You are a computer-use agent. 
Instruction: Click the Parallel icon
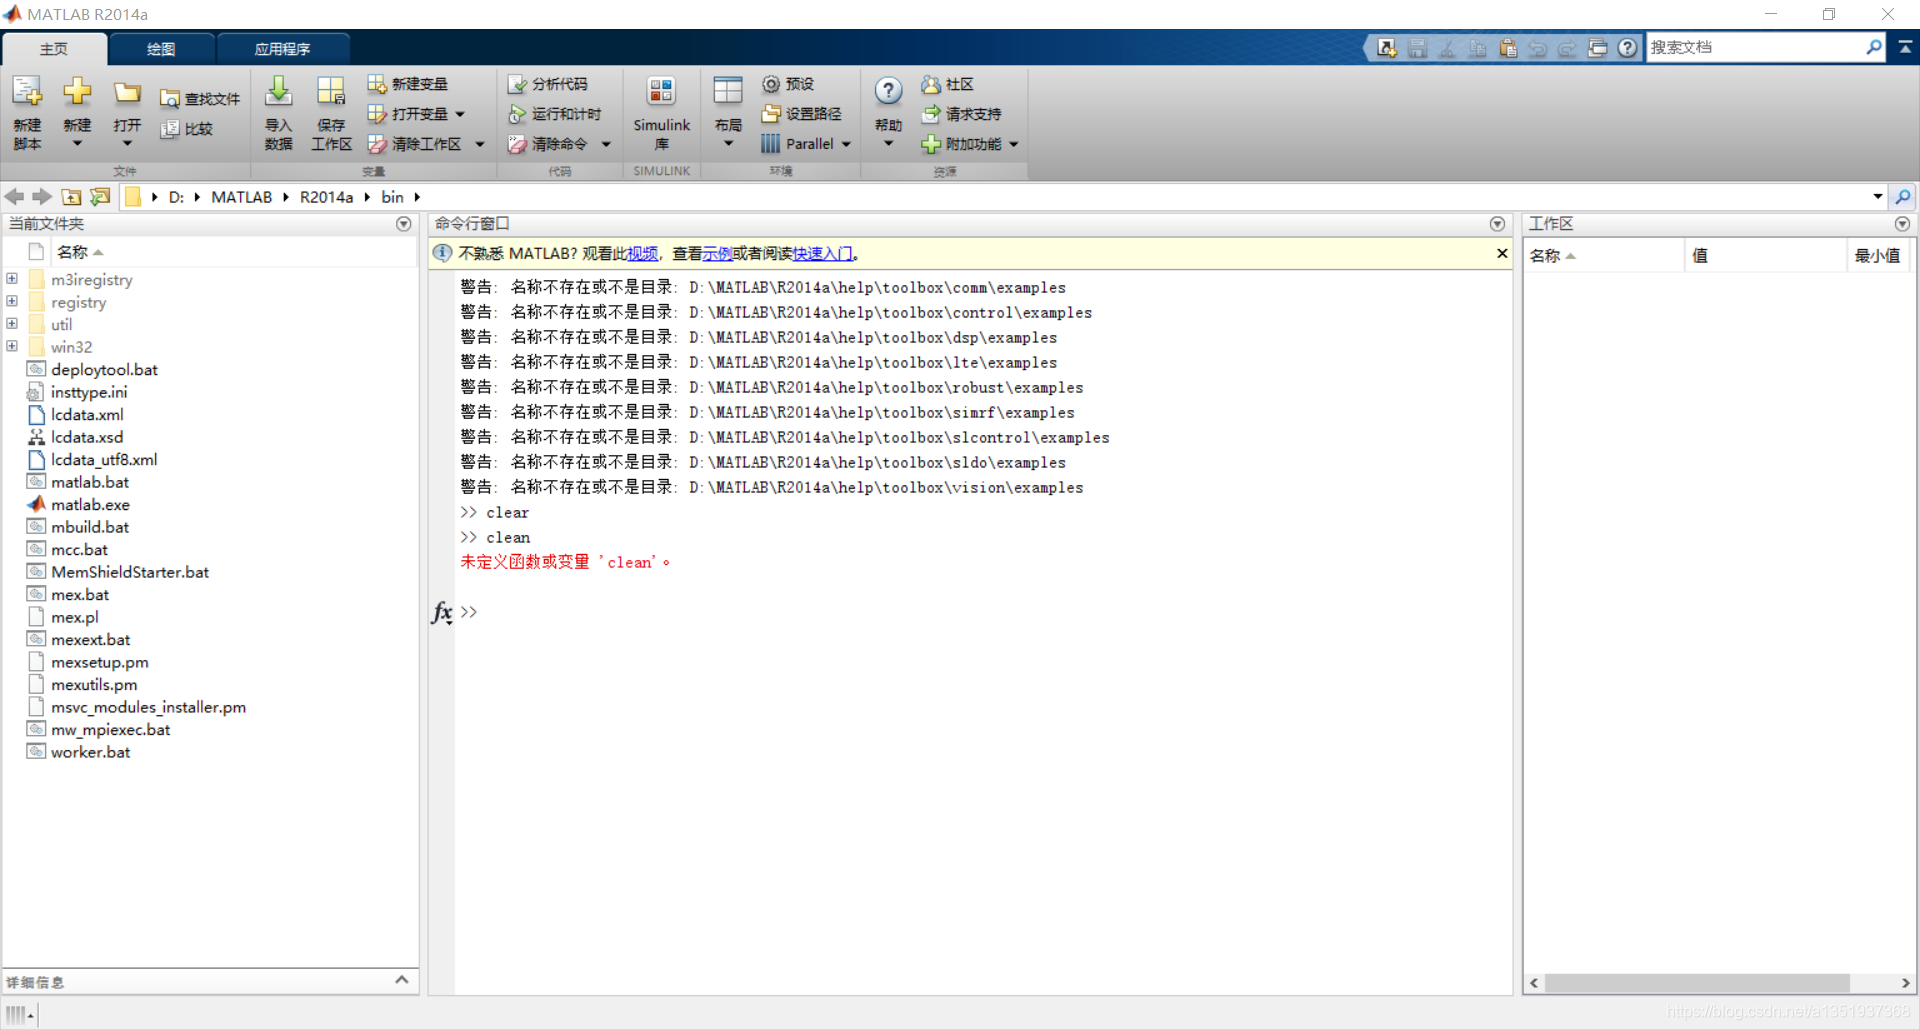click(770, 144)
